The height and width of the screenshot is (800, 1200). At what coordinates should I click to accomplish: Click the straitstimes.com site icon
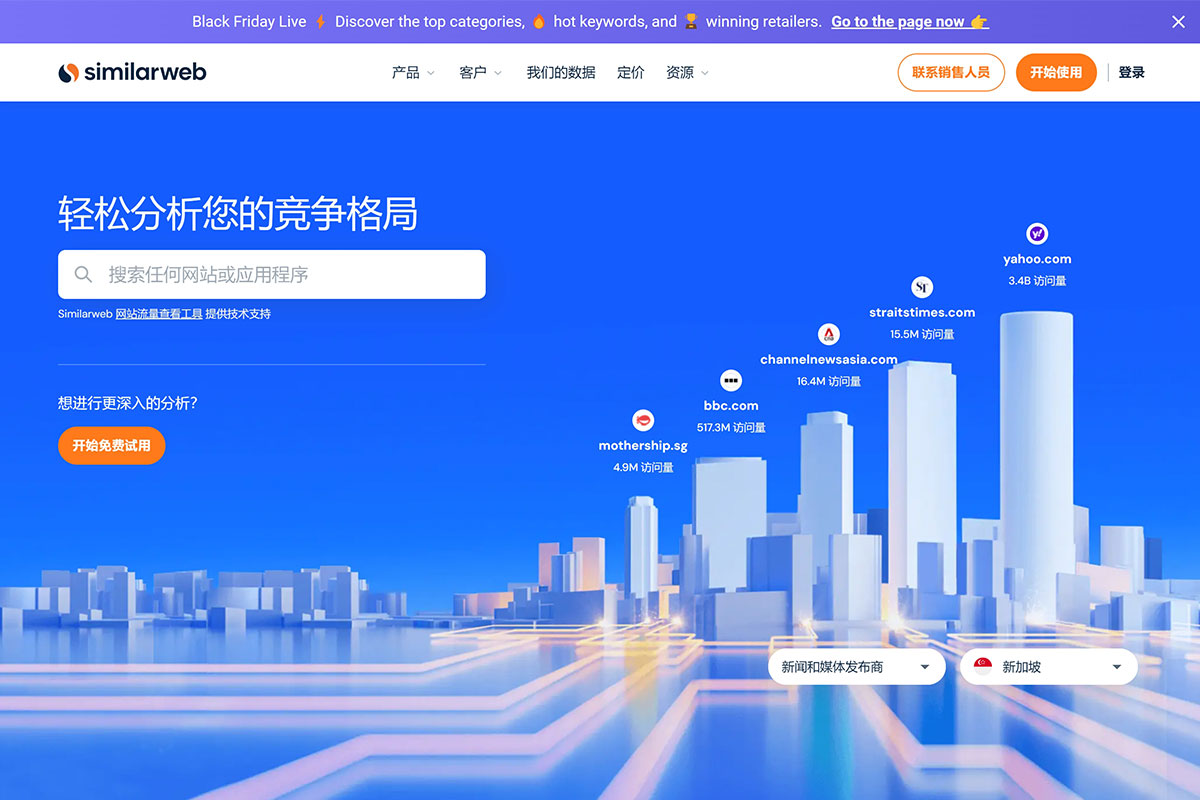(x=923, y=287)
